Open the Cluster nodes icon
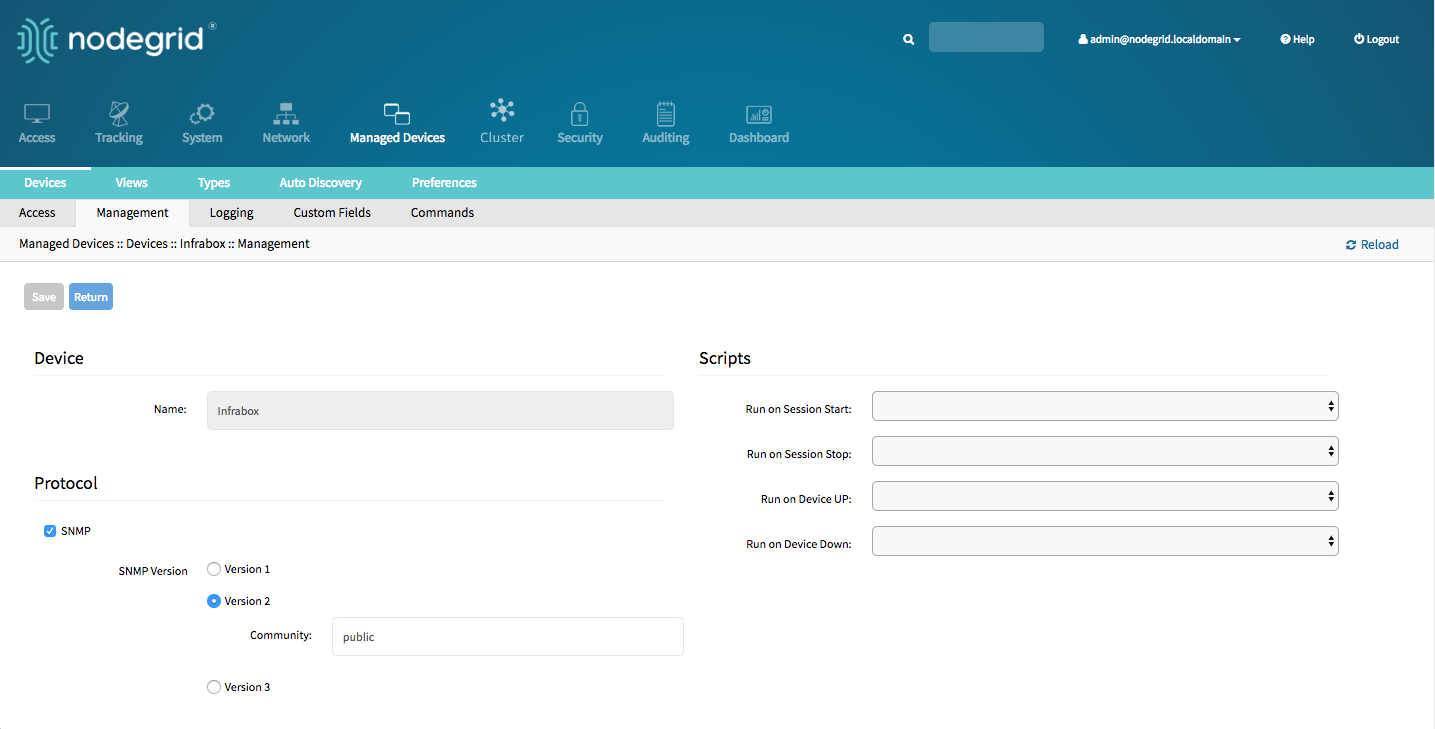This screenshot has width=1435, height=729. click(x=502, y=112)
